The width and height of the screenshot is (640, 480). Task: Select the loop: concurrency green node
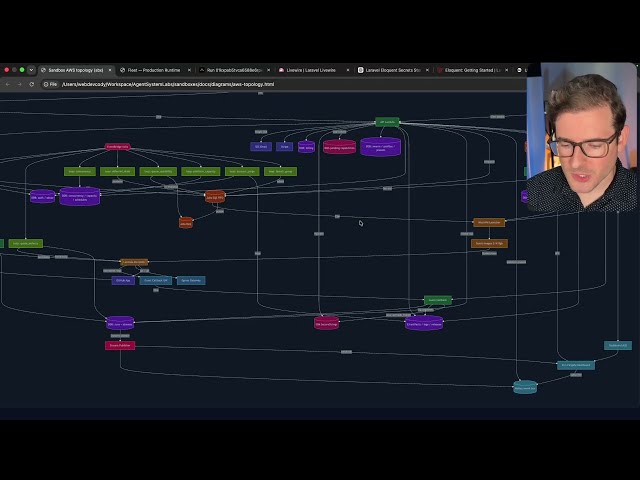coord(80,171)
